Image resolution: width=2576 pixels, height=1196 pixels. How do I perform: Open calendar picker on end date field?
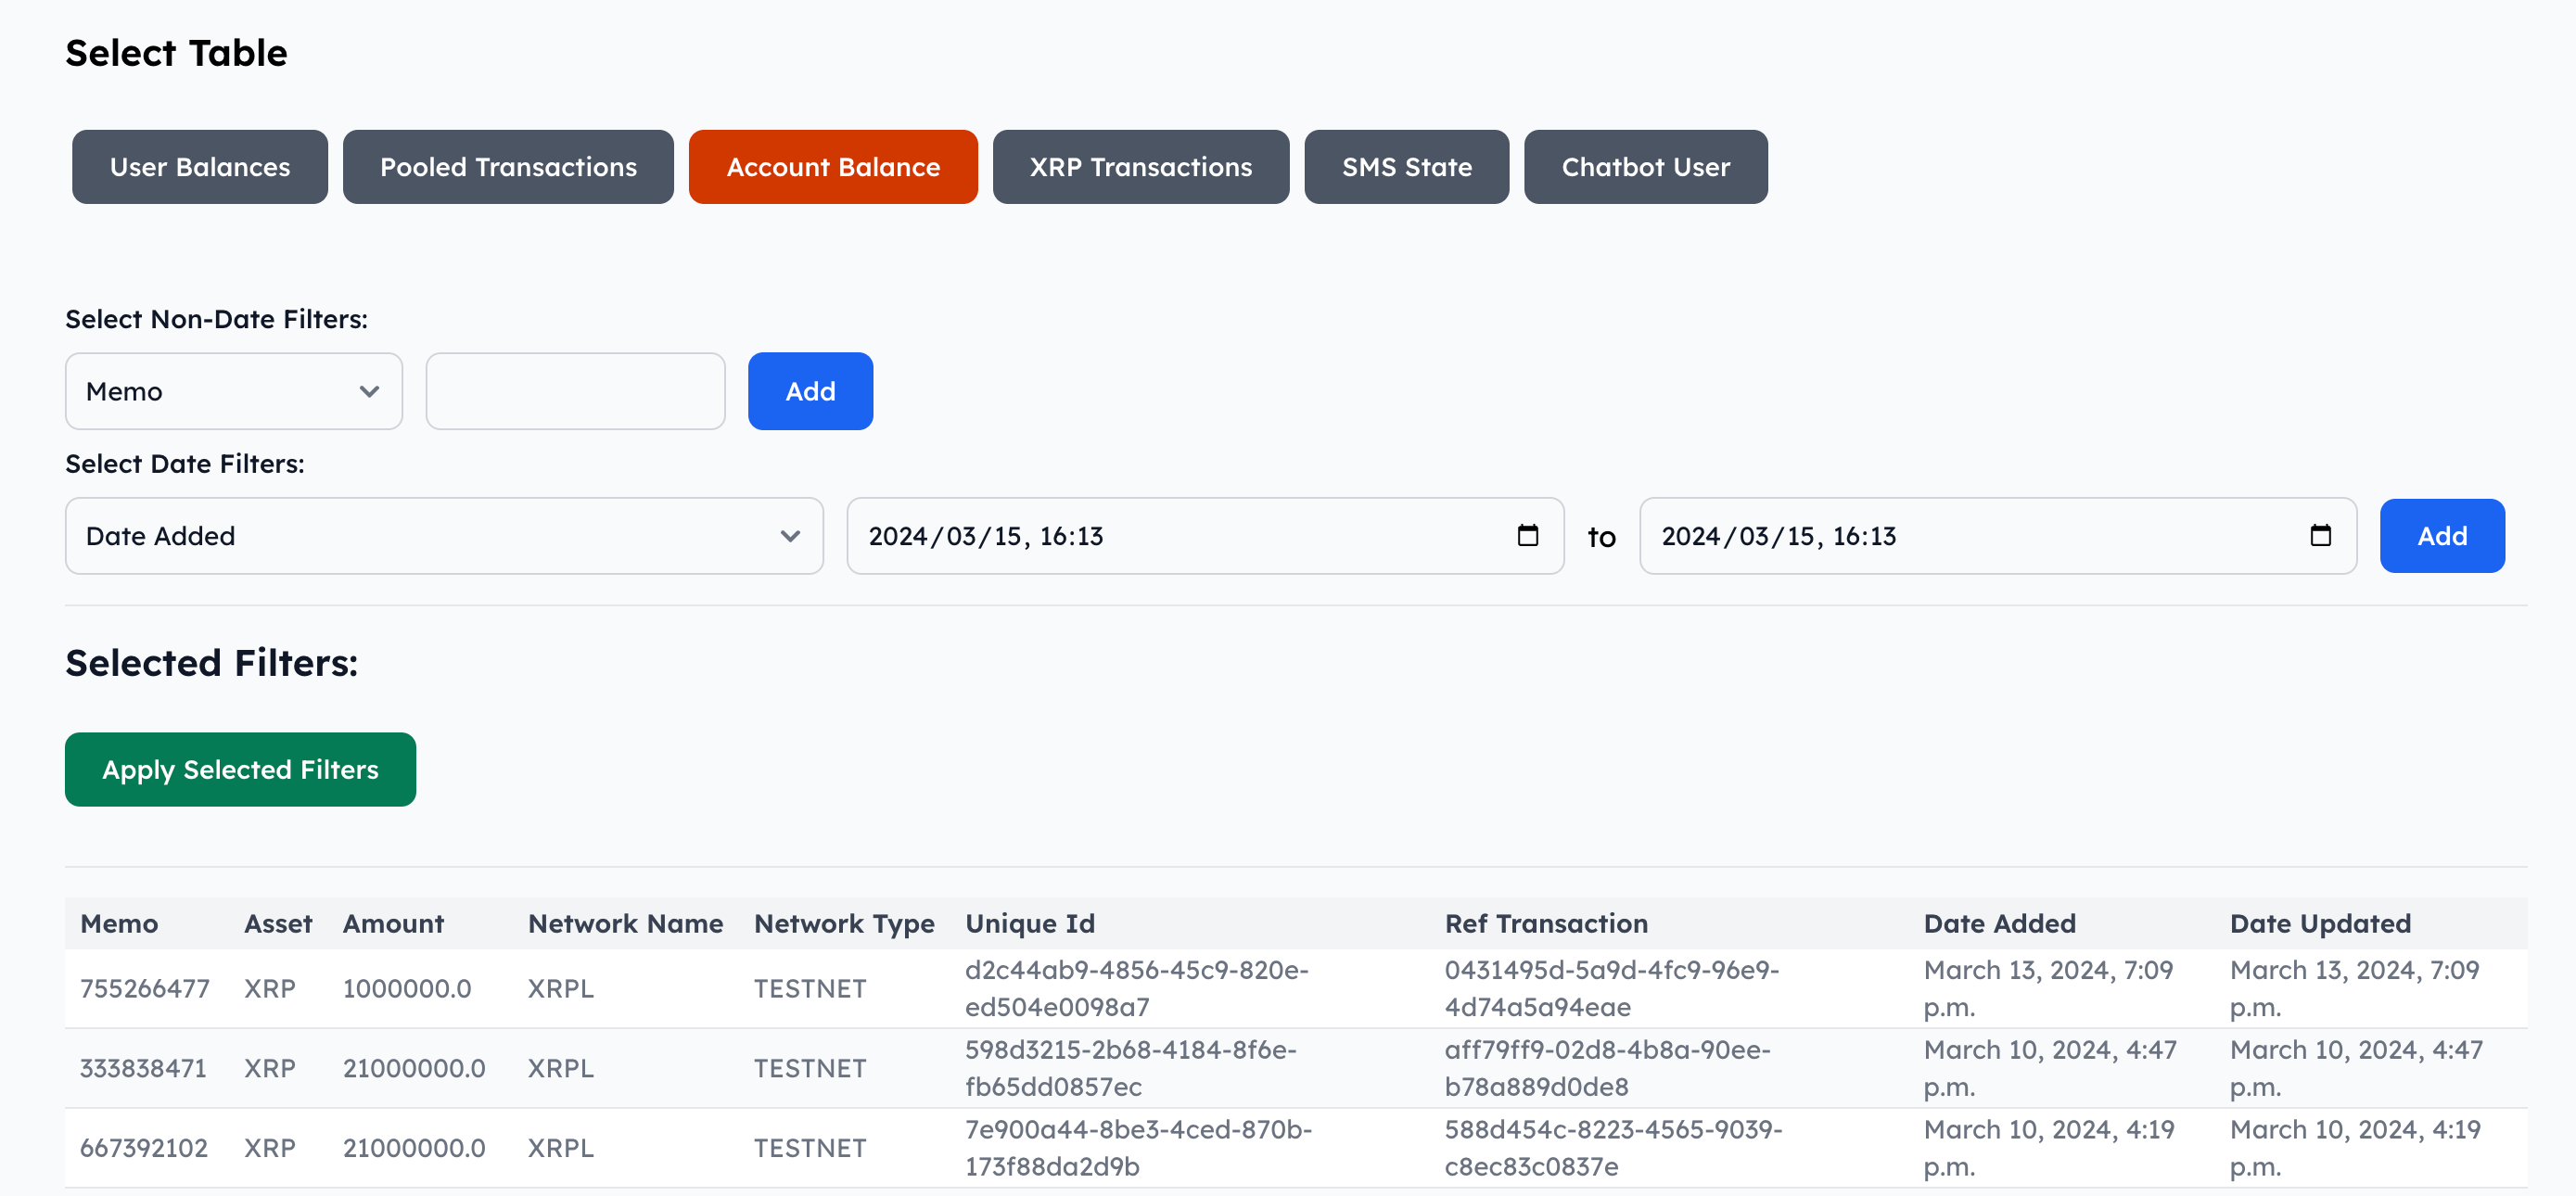click(2320, 536)
